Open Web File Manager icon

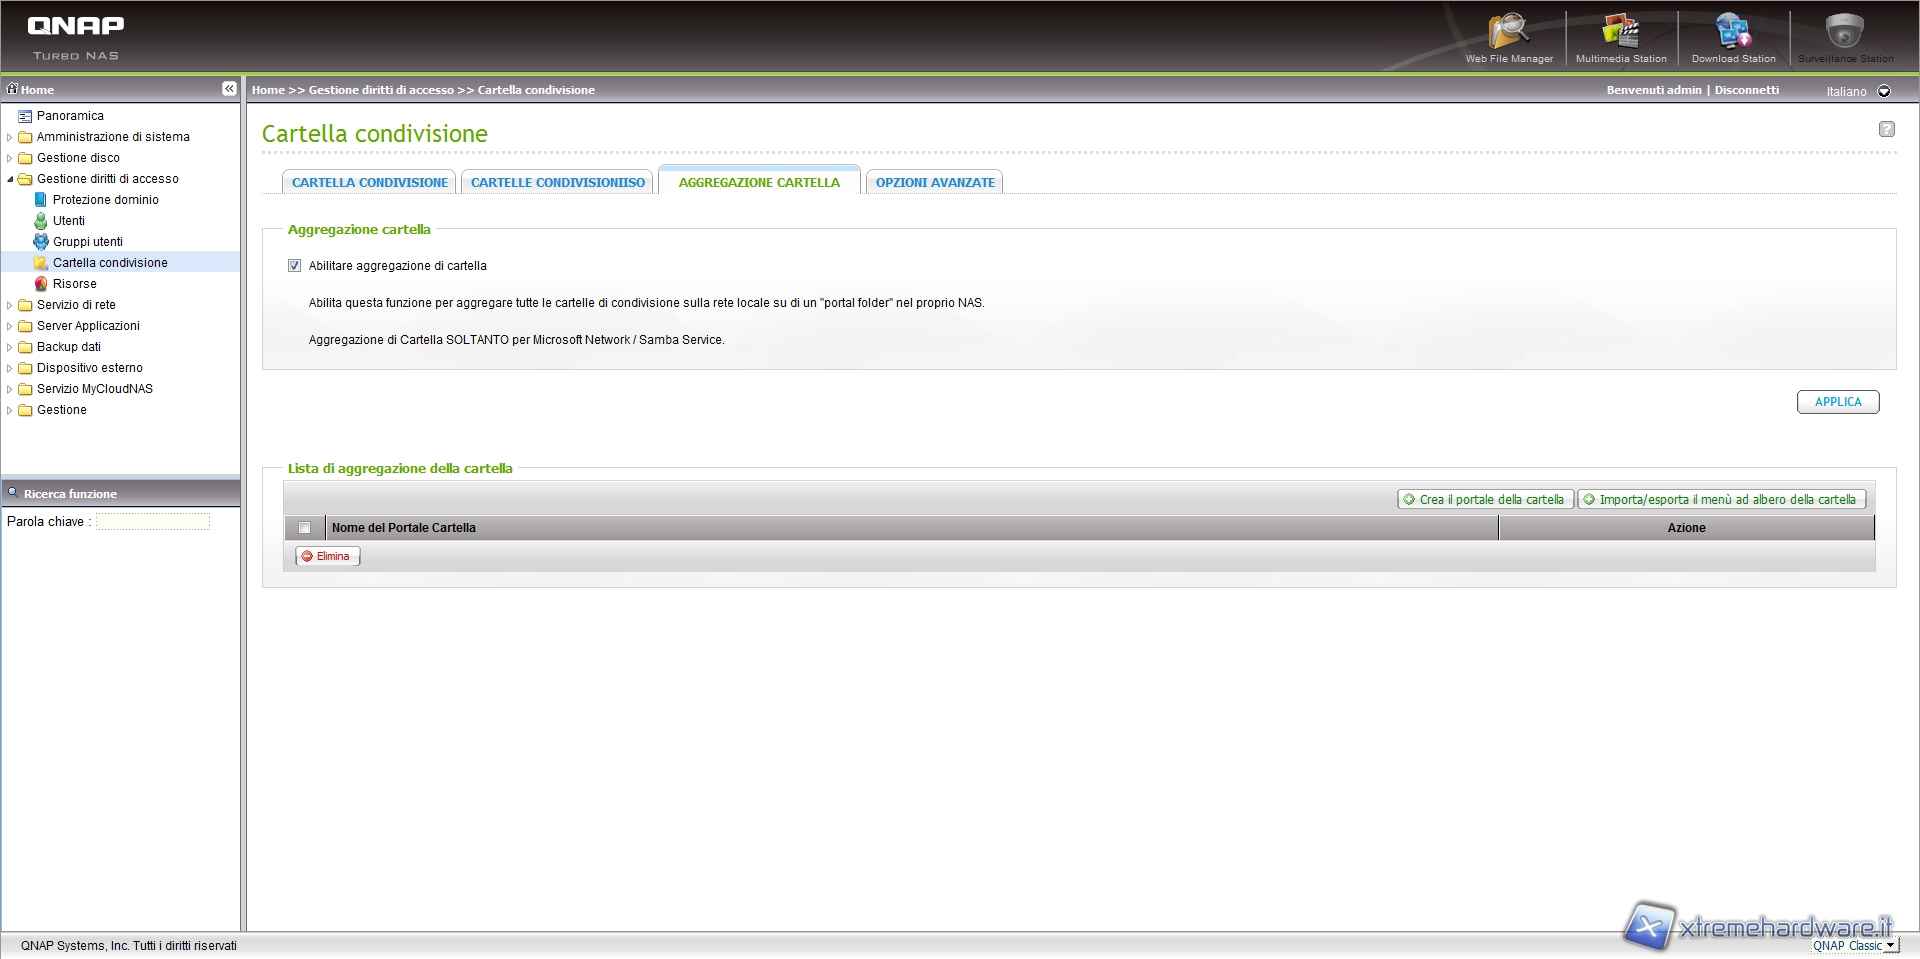1508,33
